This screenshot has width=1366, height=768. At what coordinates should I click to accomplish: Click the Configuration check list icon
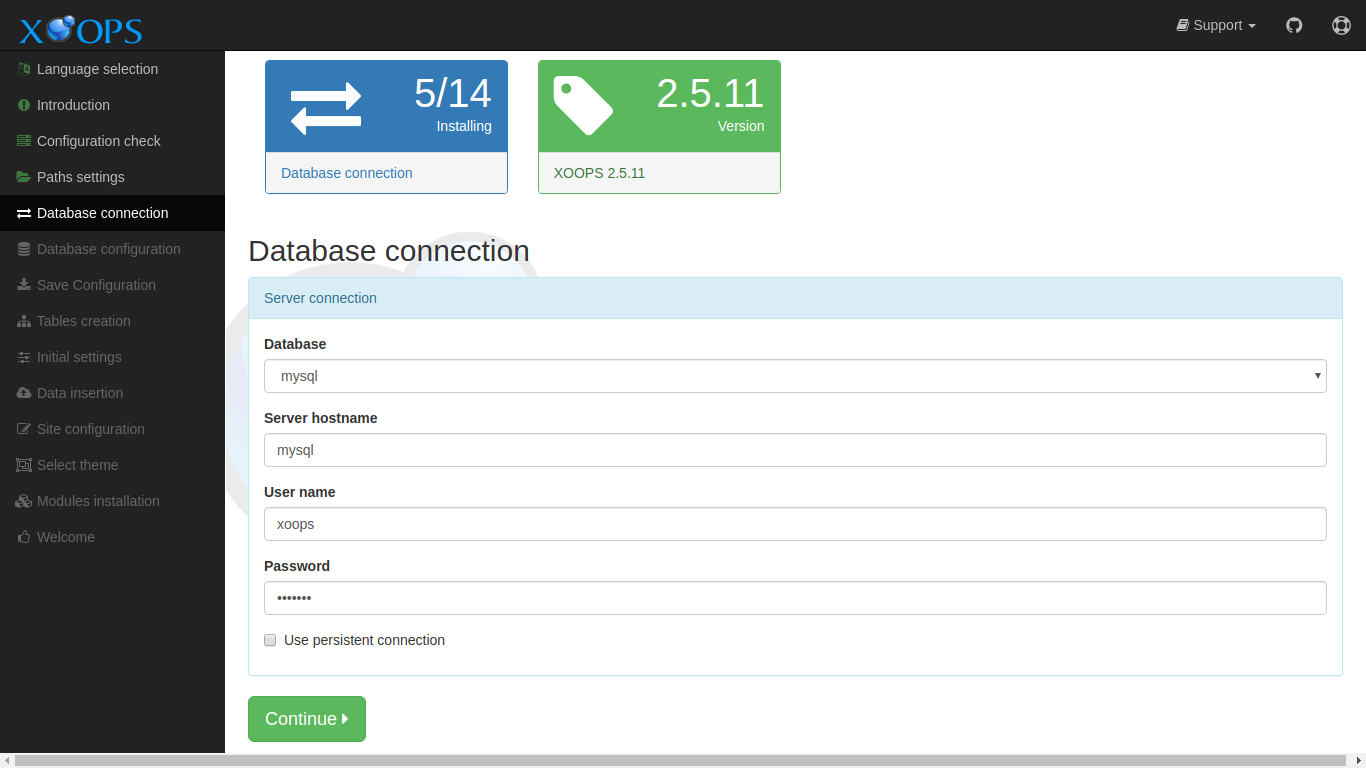(x=22, y=141)
